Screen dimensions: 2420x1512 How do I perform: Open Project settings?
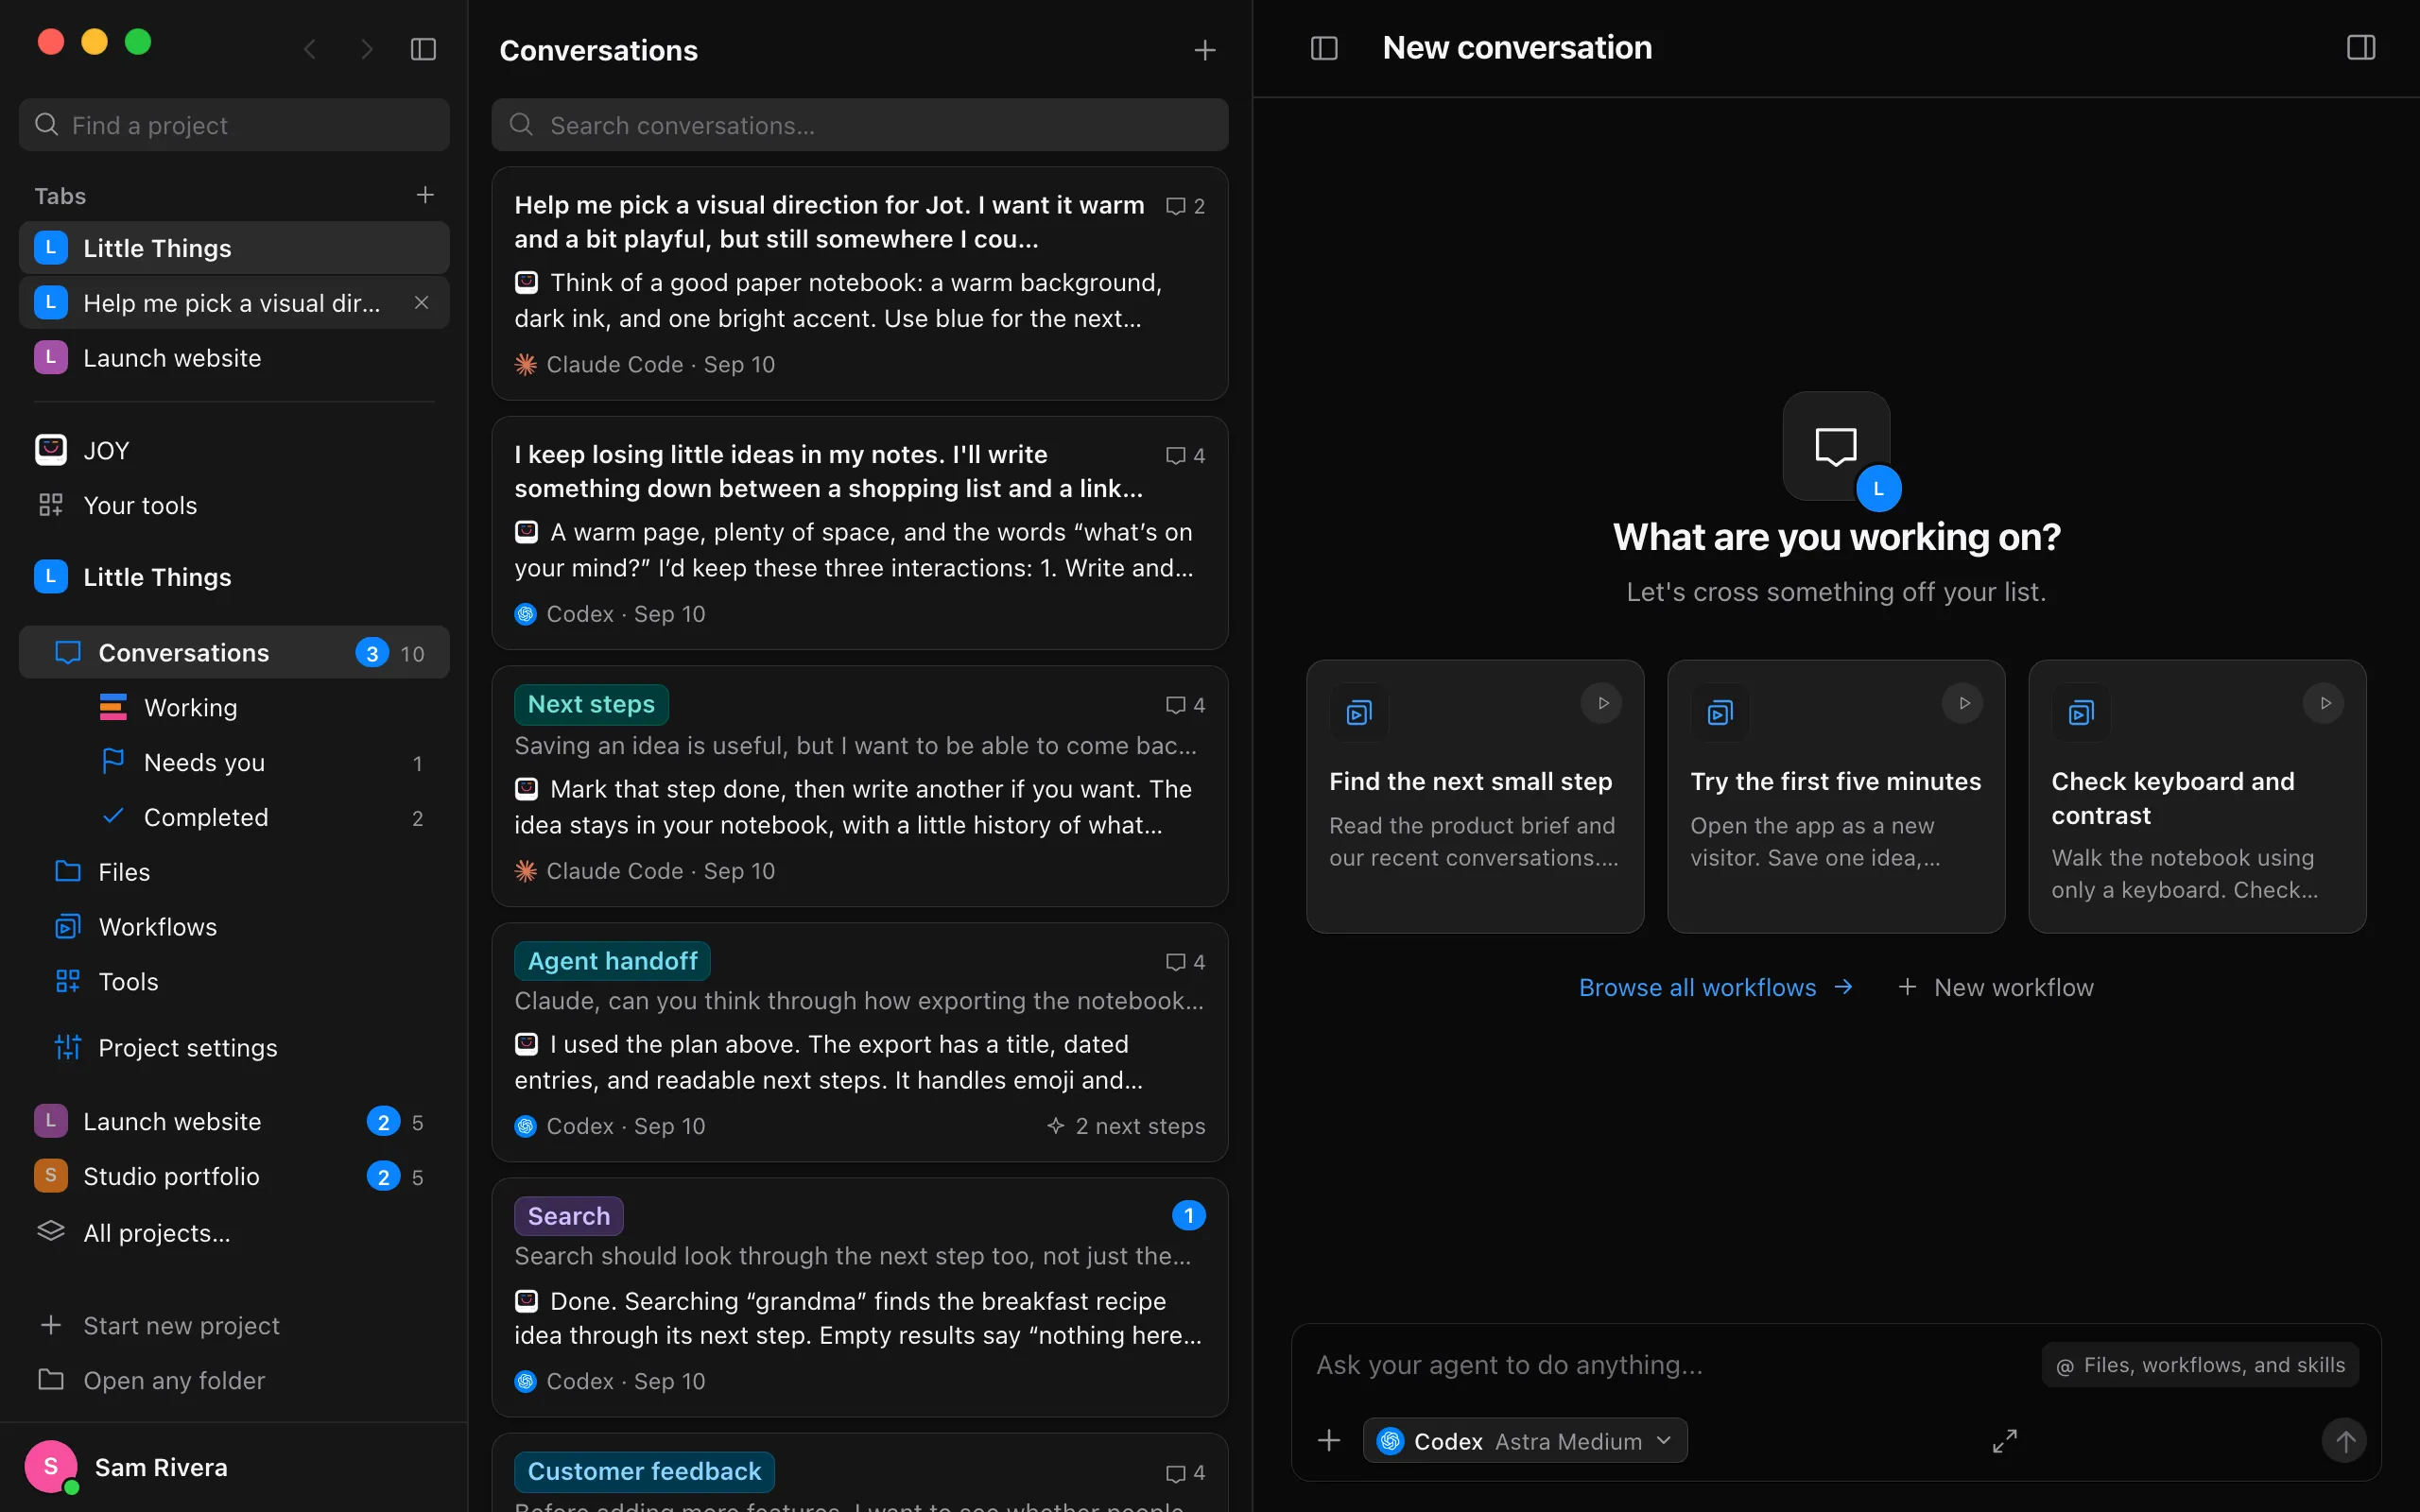234,1047
